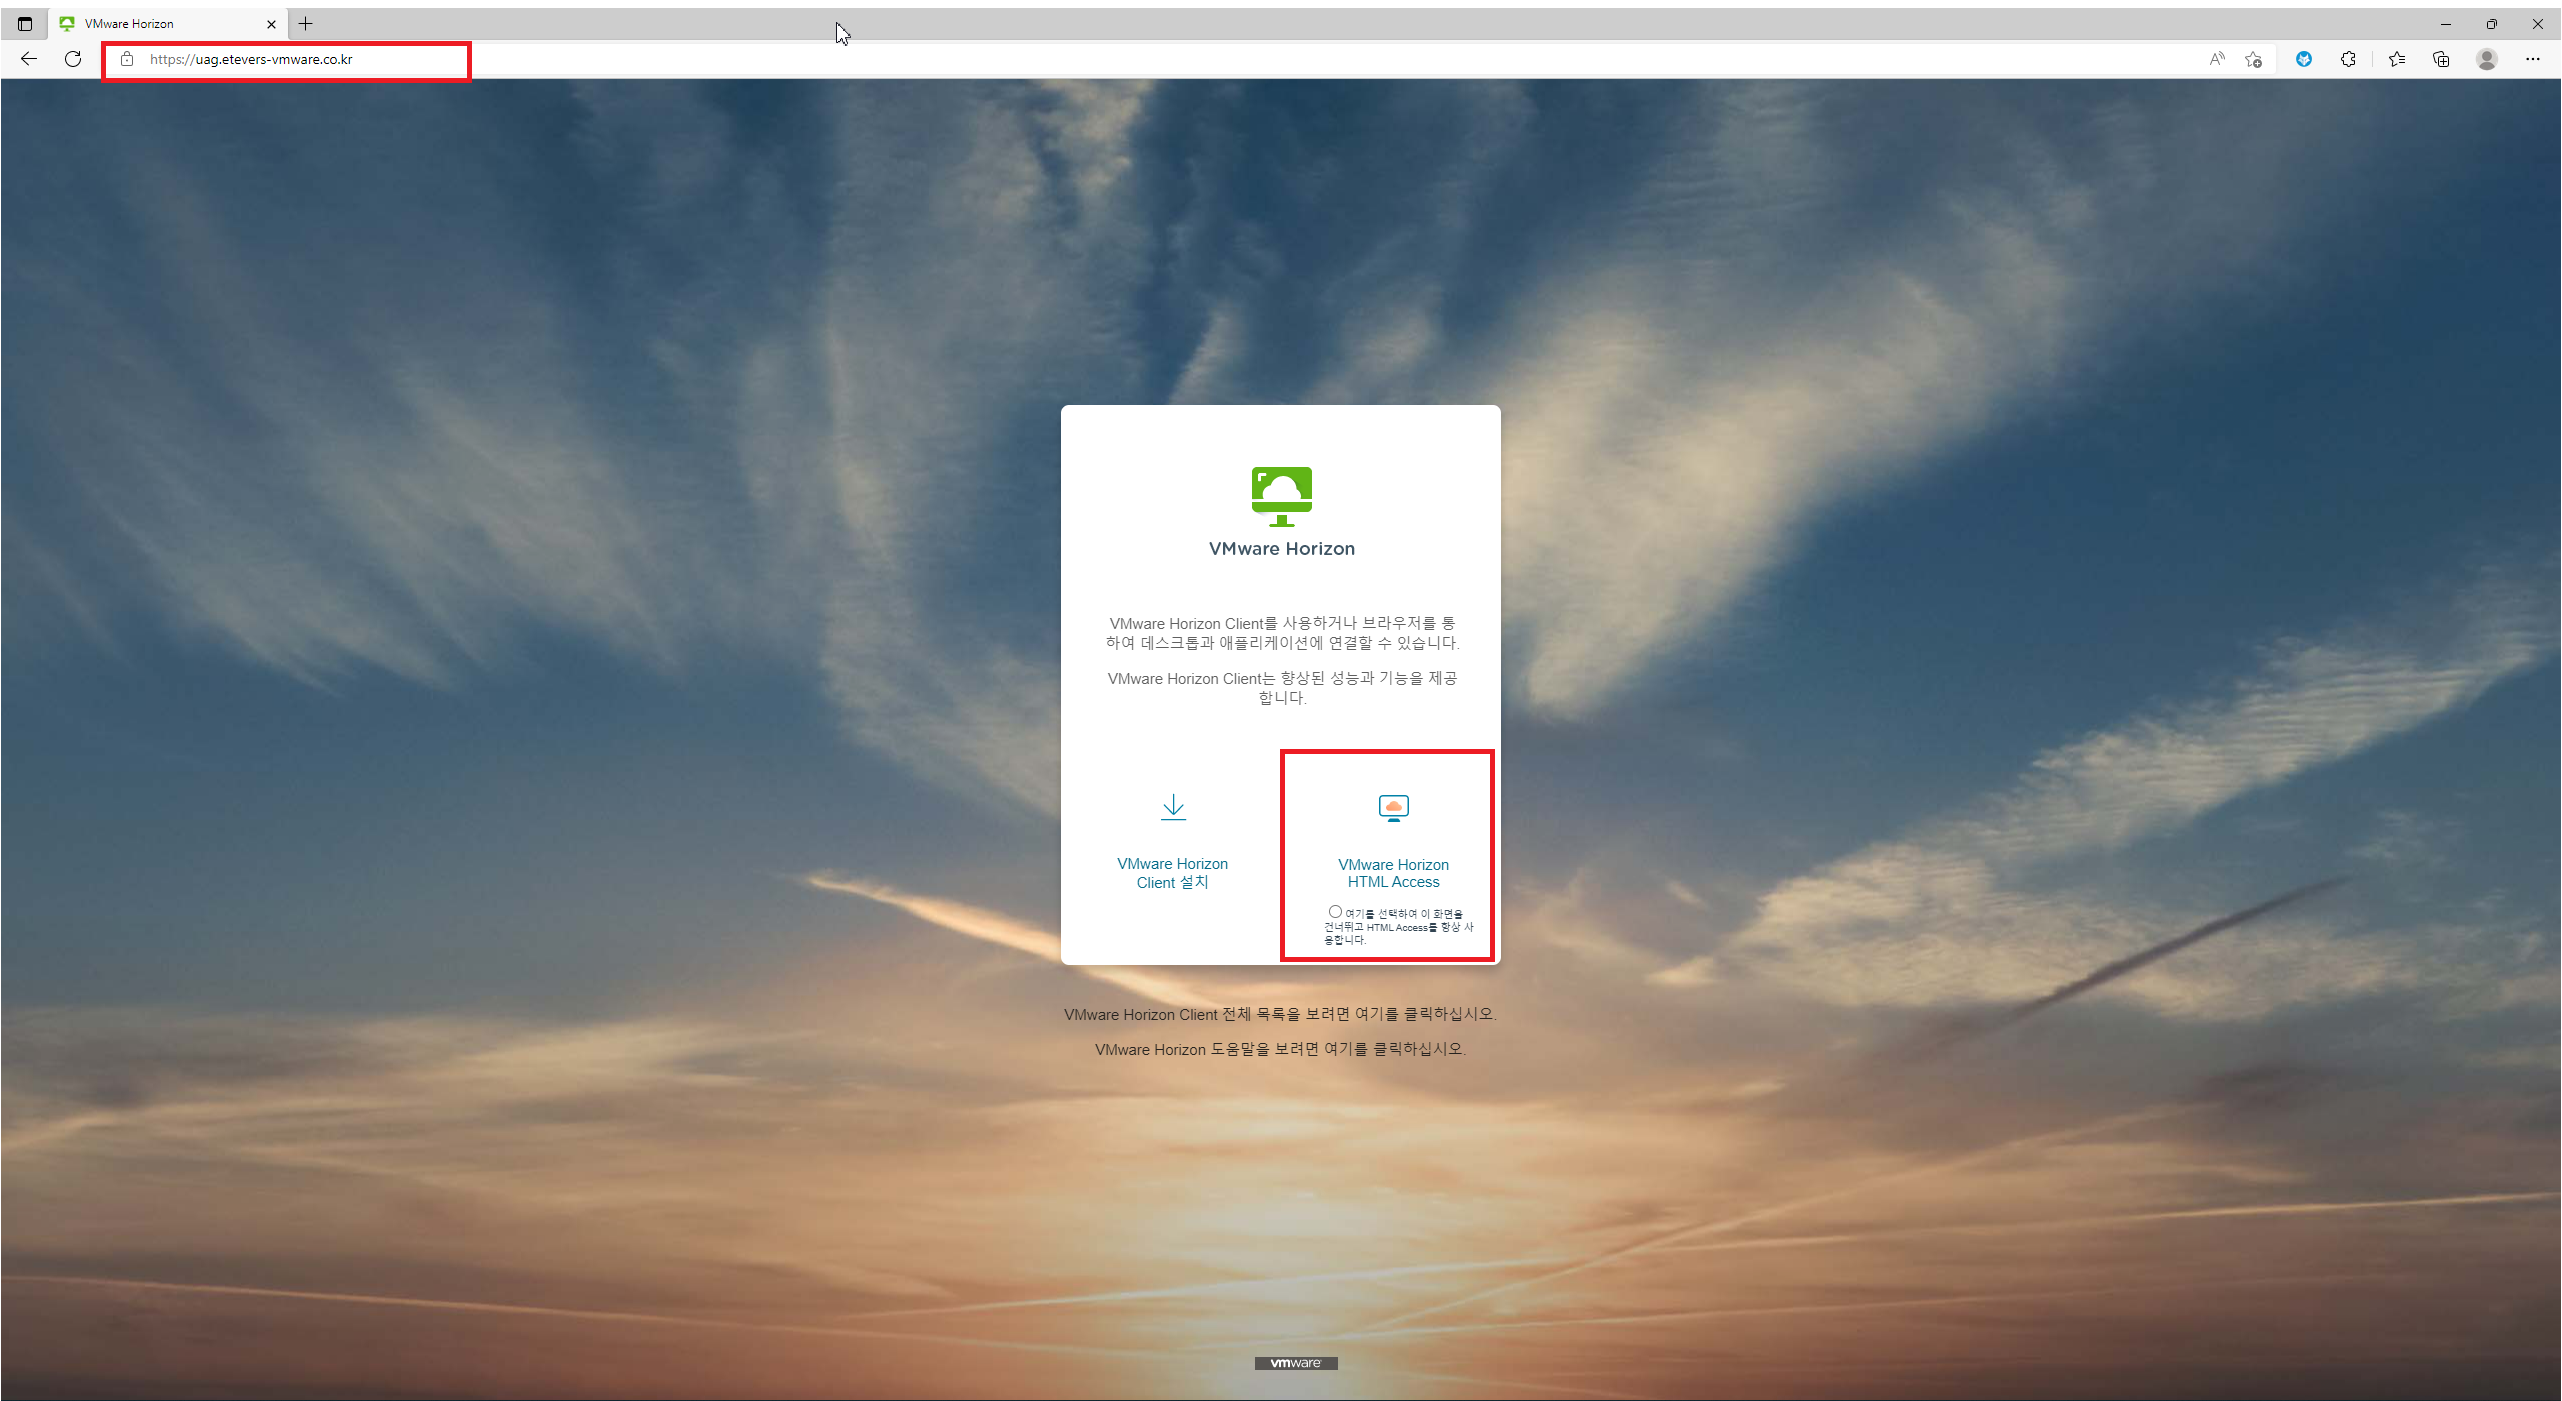Screen dimensions: 2562x1401
Task: Open the Settings and more menu
Action: coord(2532,59)
